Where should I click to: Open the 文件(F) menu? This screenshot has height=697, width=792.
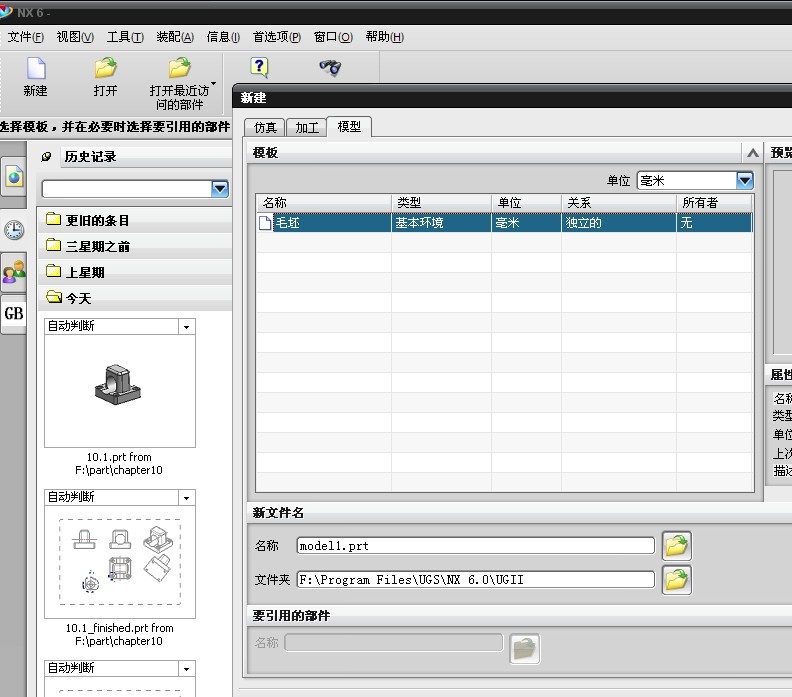pyautogui.click(x=25, y=37)
